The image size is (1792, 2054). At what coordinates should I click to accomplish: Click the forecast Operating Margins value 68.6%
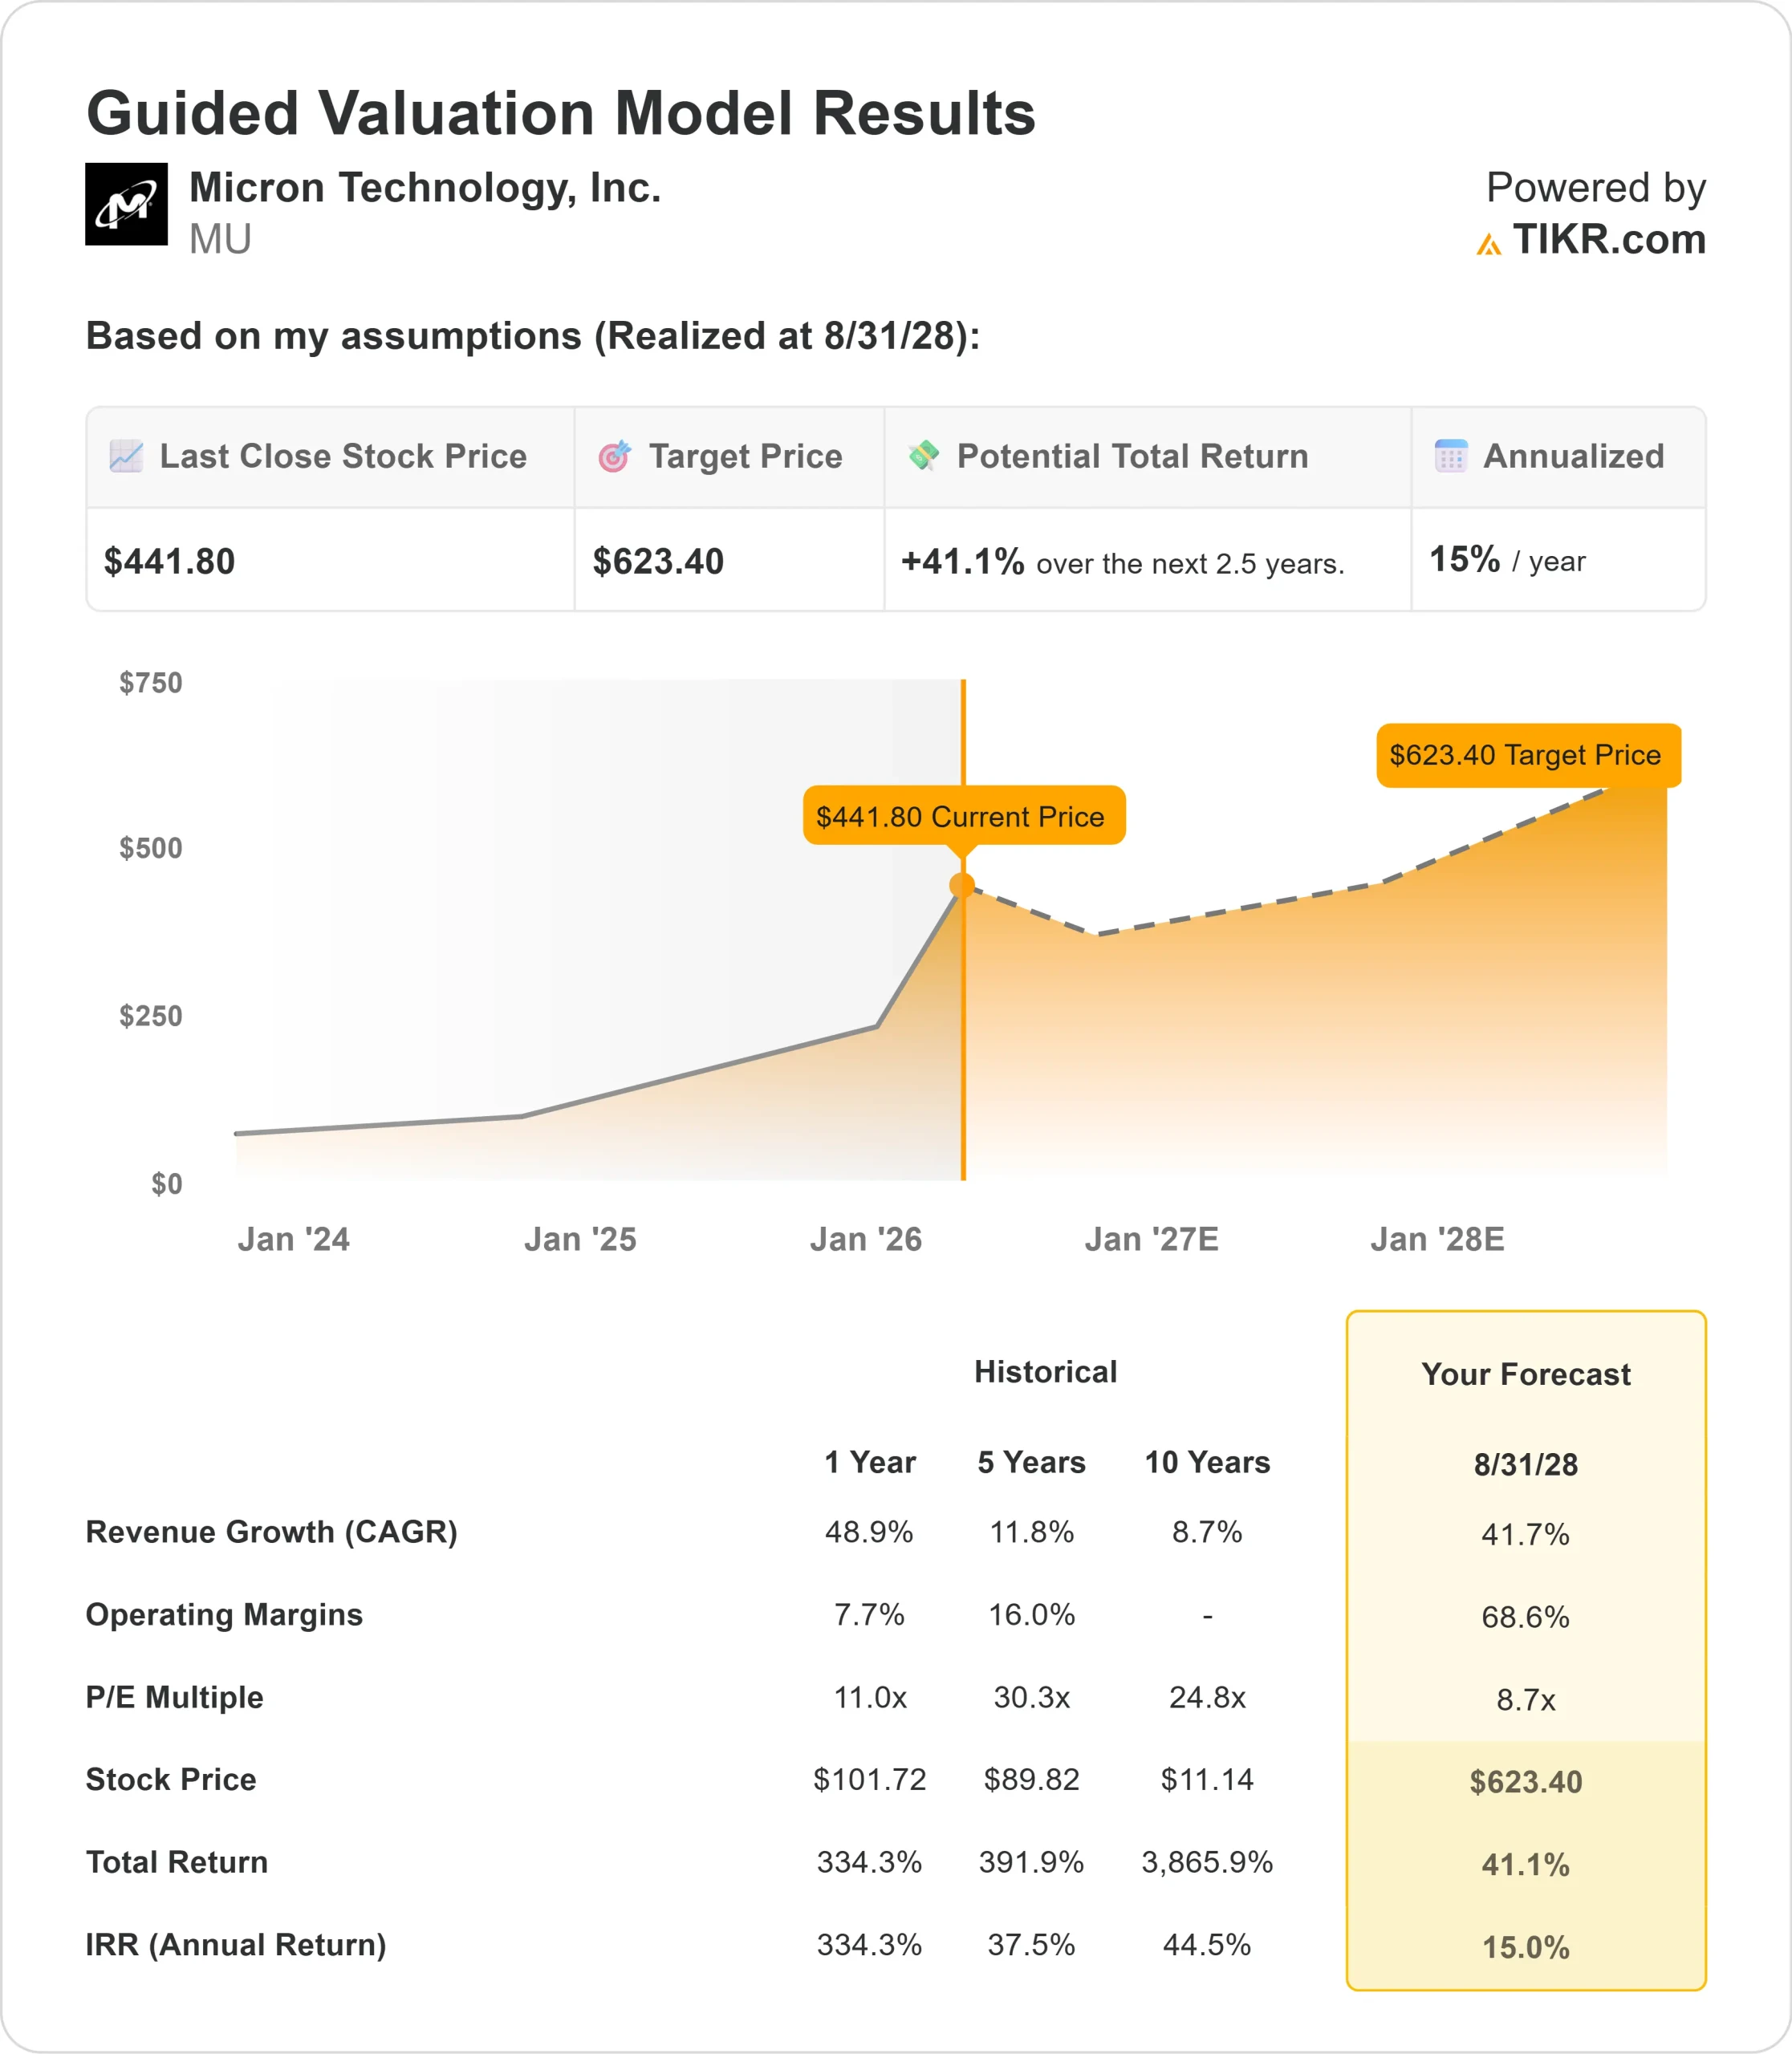[x=1525, y=1617]
